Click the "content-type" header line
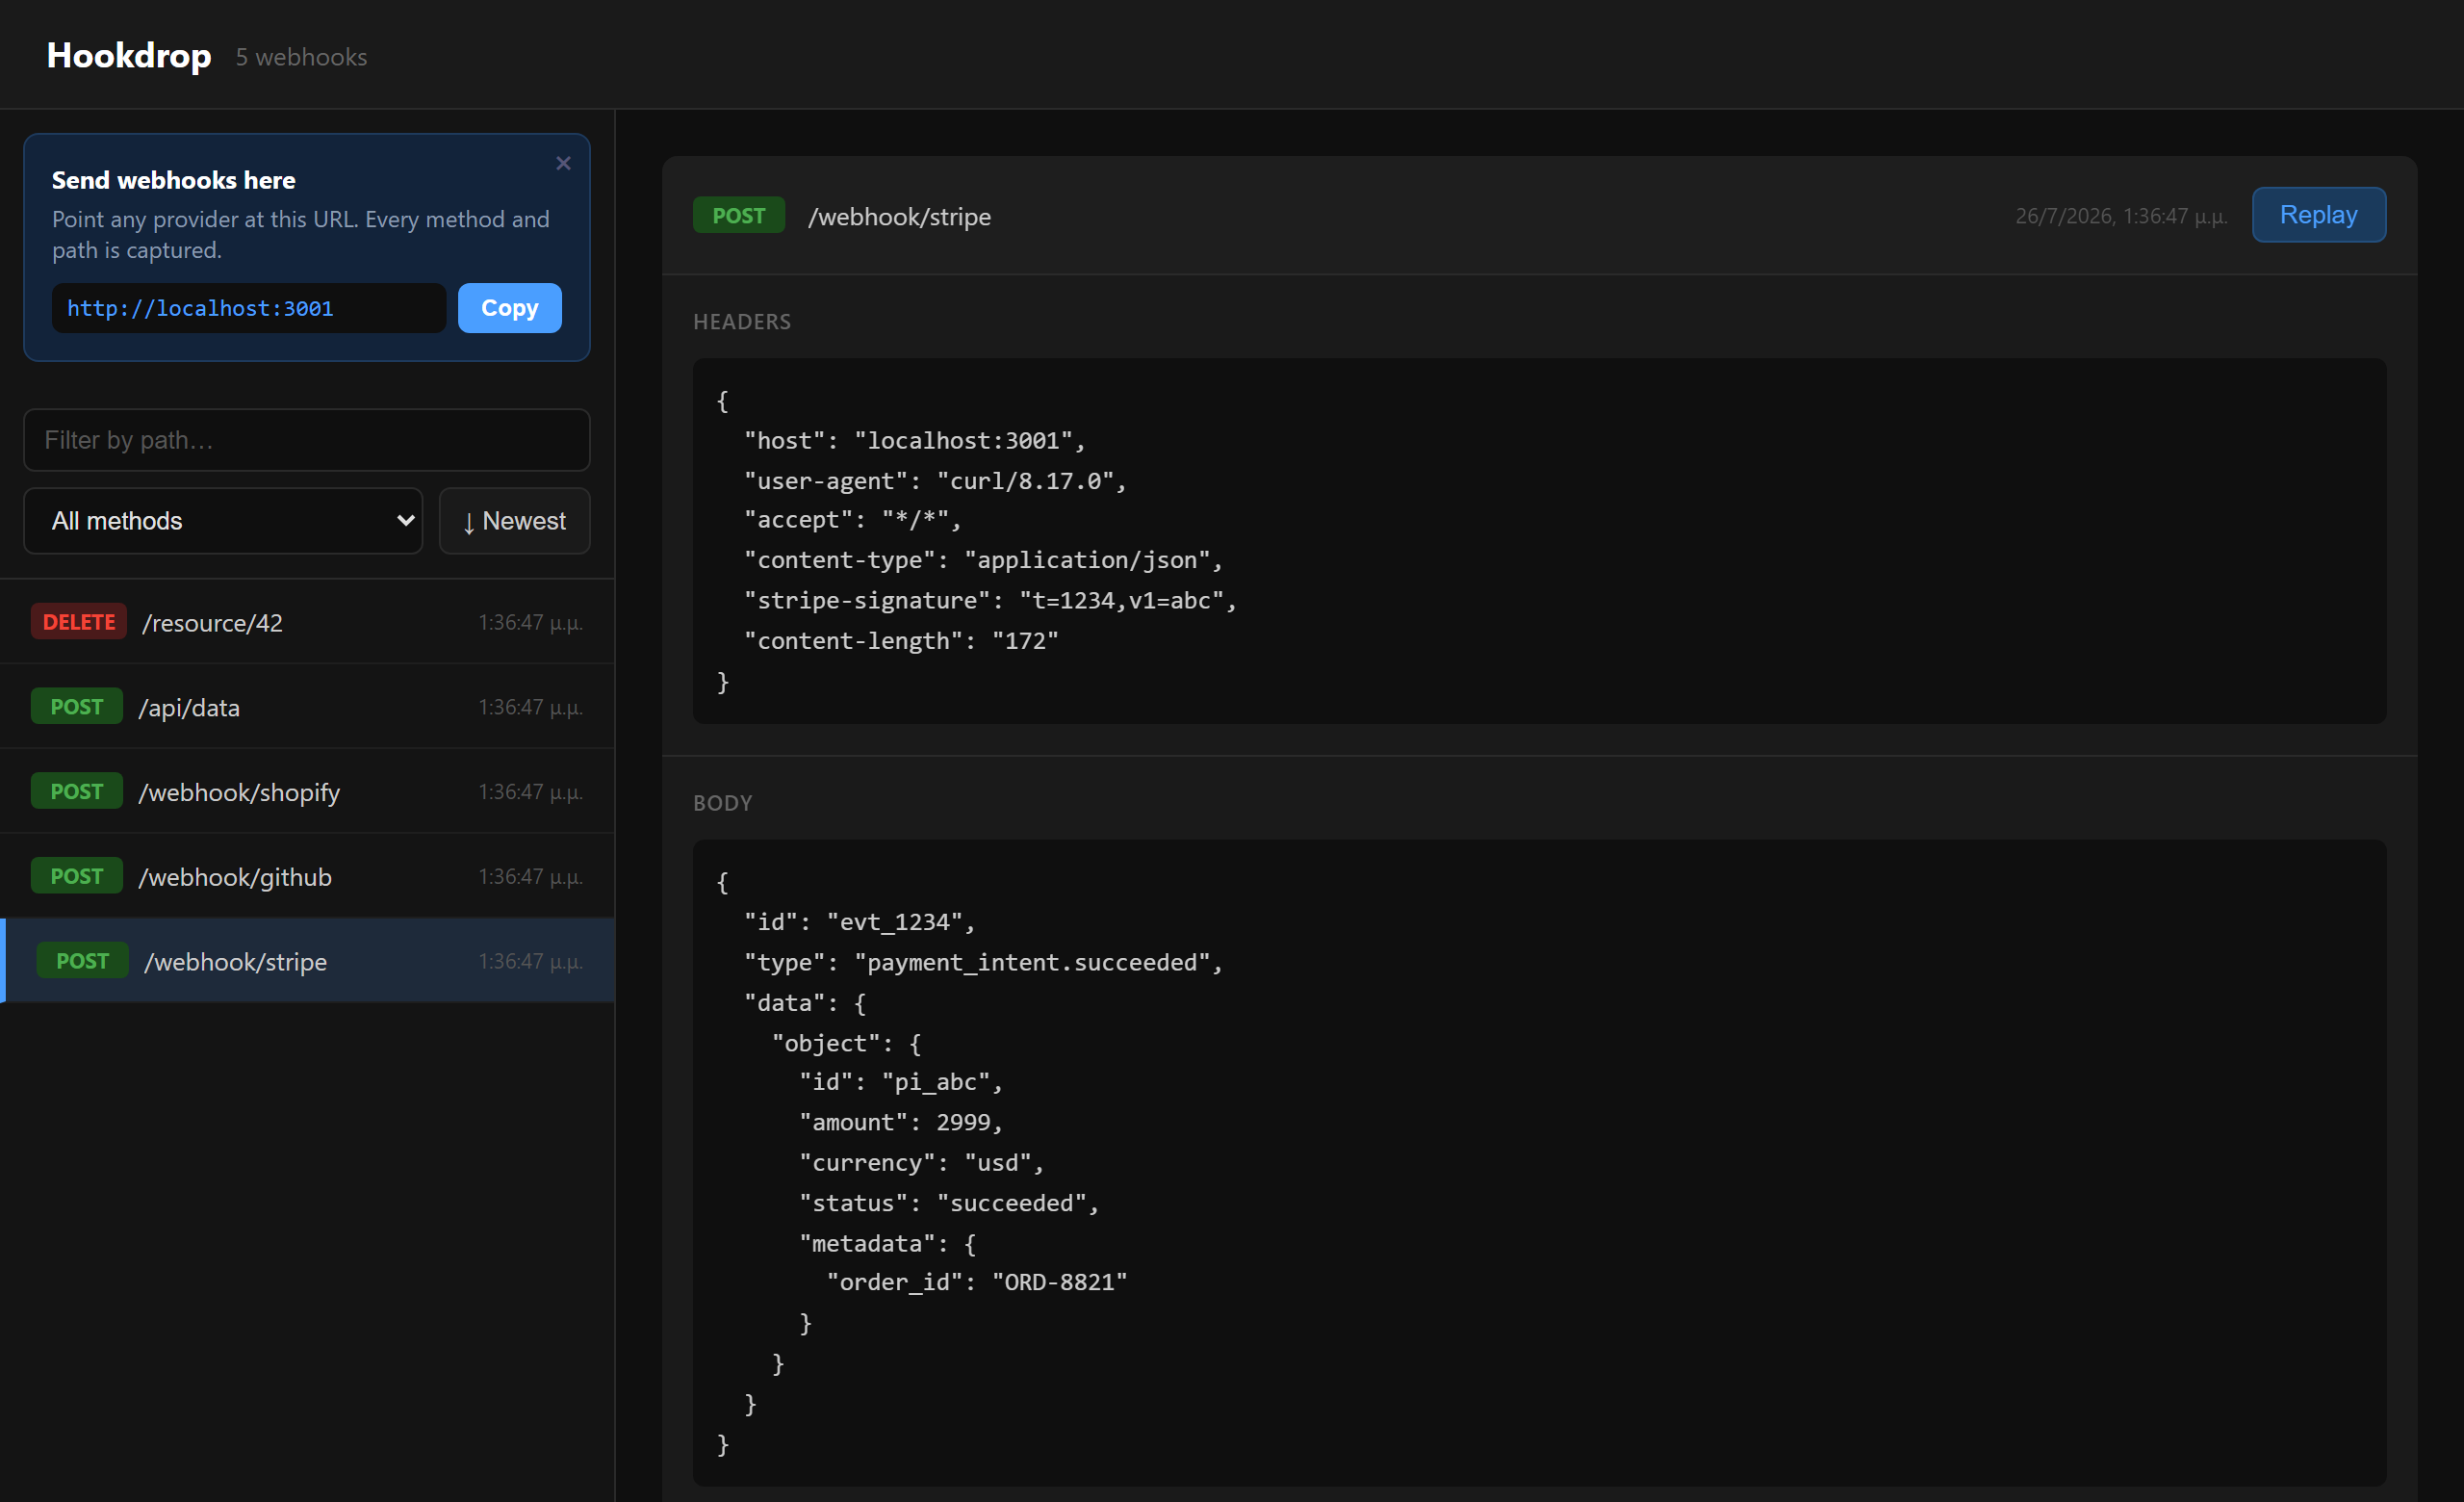Screen dimensions: 2464x1502 [x=983, y=560]
